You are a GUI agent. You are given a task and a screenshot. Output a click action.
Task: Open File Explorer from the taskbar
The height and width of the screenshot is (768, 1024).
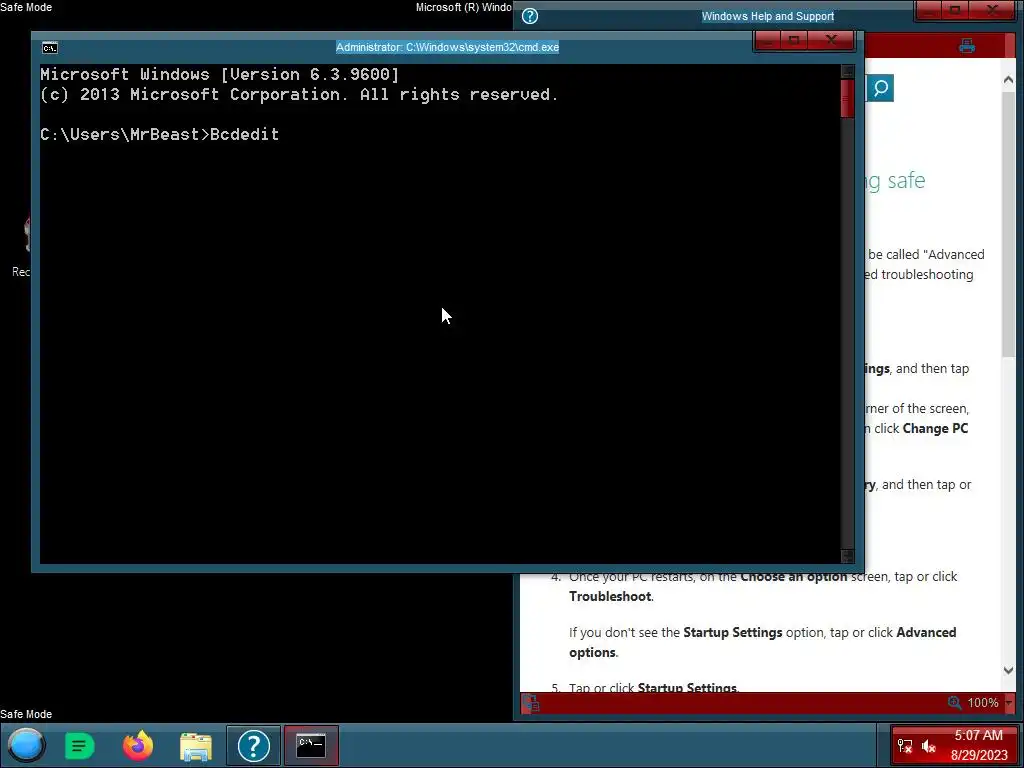196,746
